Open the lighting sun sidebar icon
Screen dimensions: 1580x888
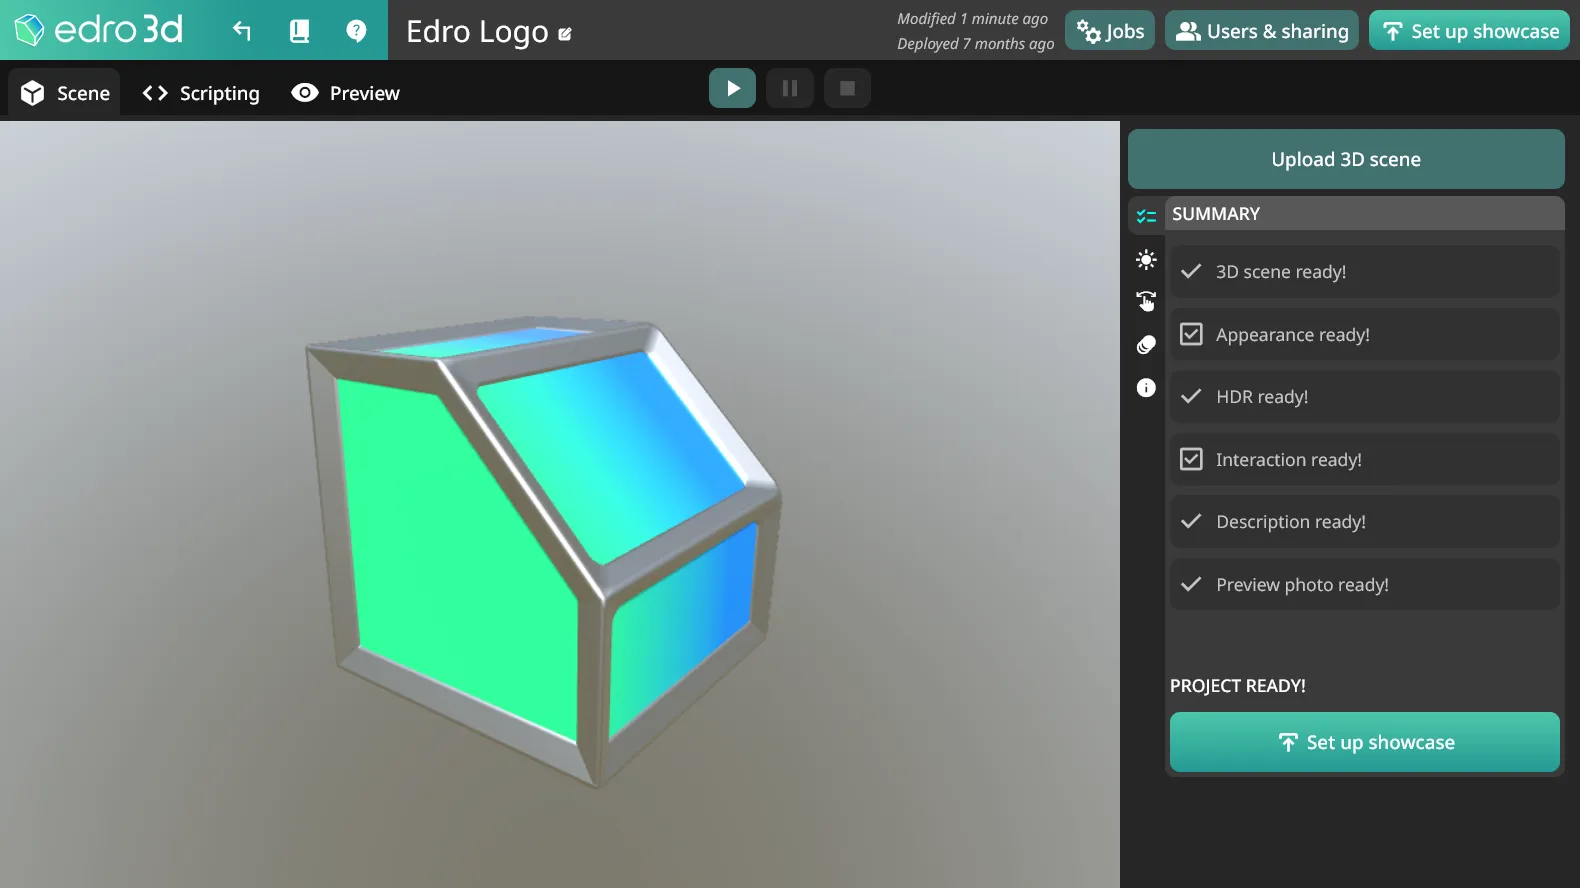point(1146,260)
